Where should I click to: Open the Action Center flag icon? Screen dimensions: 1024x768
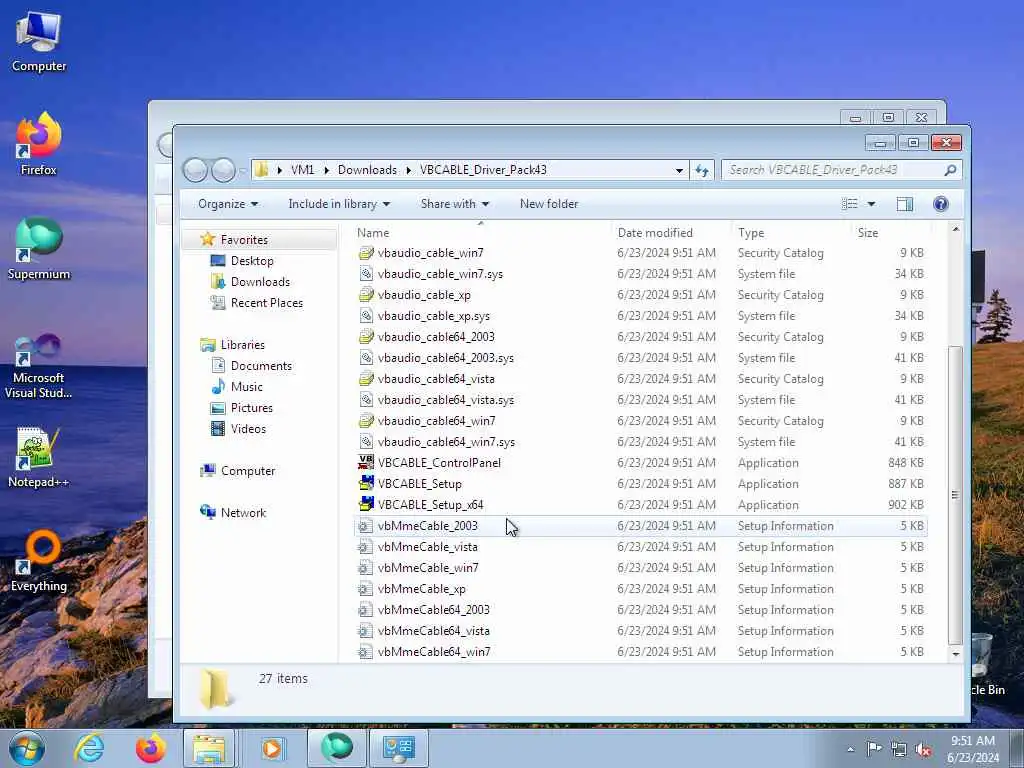pos(874,748)
